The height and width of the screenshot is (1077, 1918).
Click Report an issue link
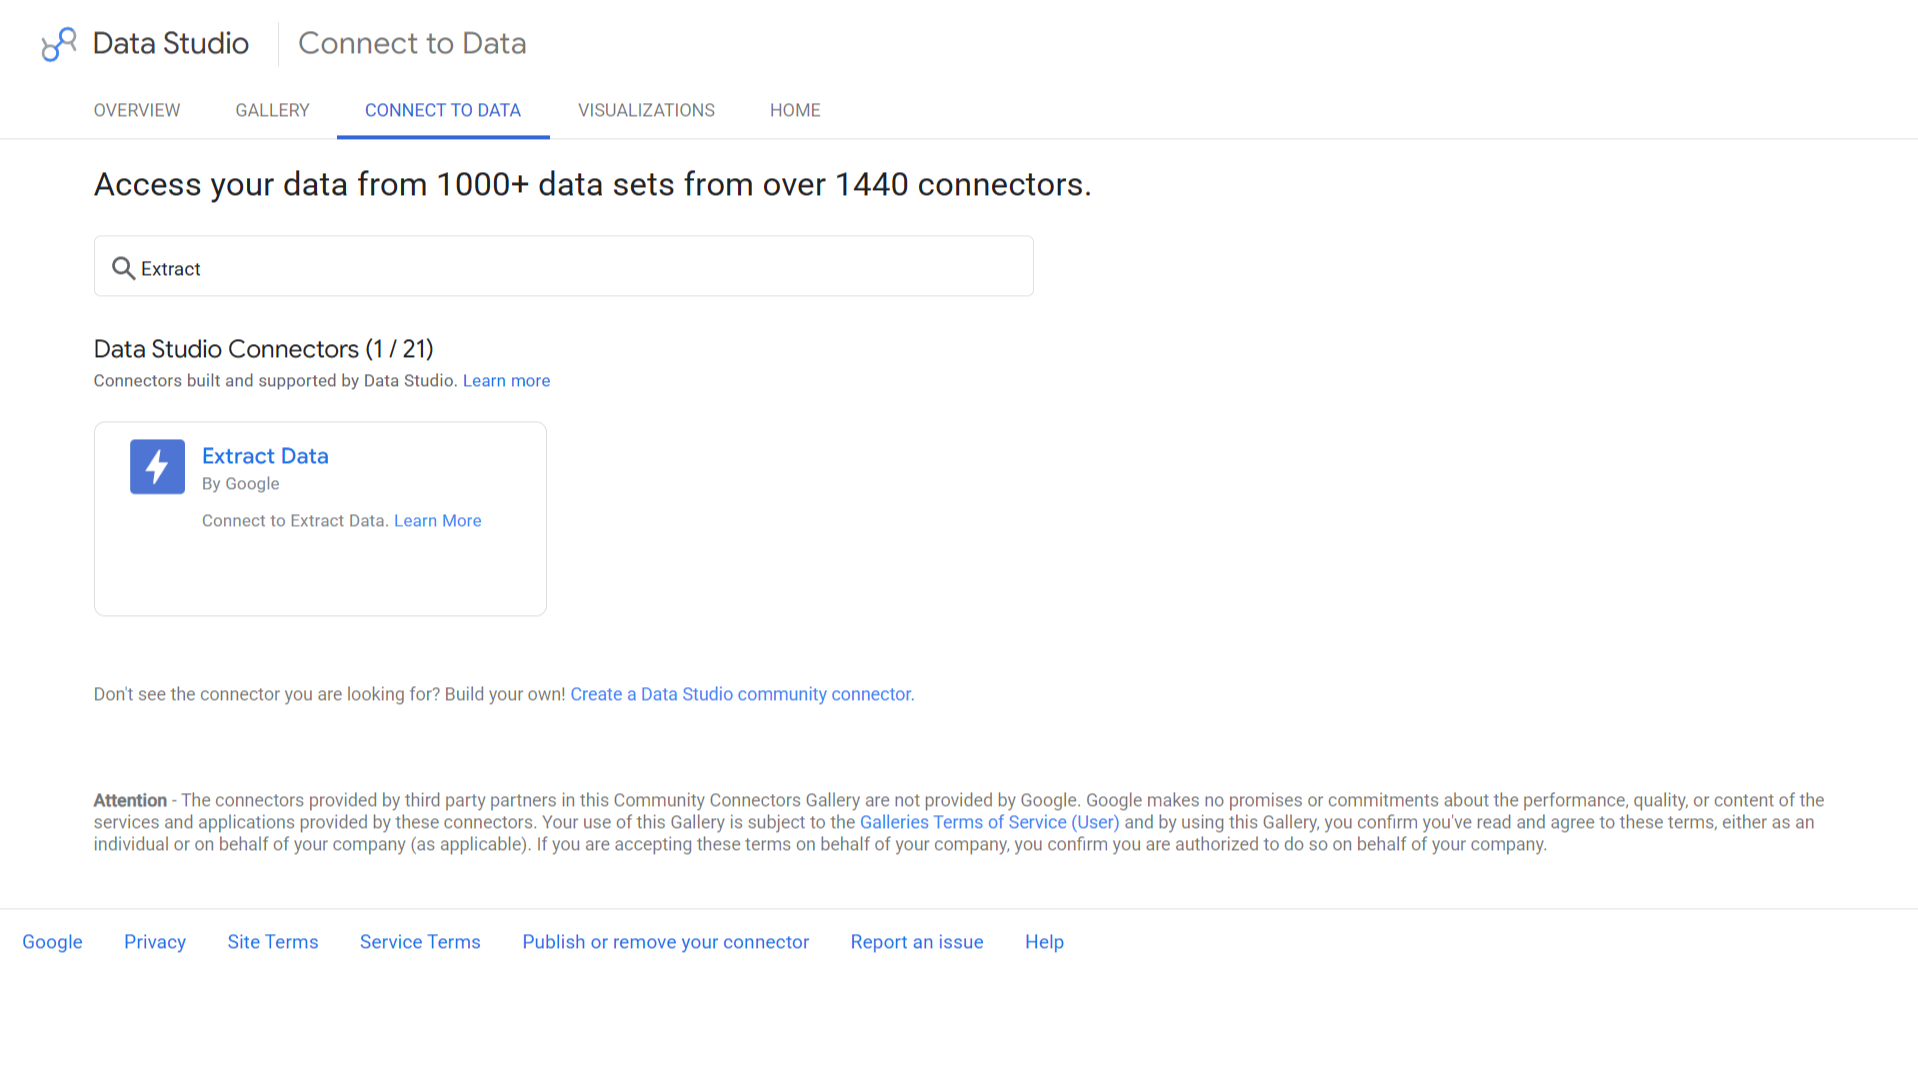click(917, 942)
